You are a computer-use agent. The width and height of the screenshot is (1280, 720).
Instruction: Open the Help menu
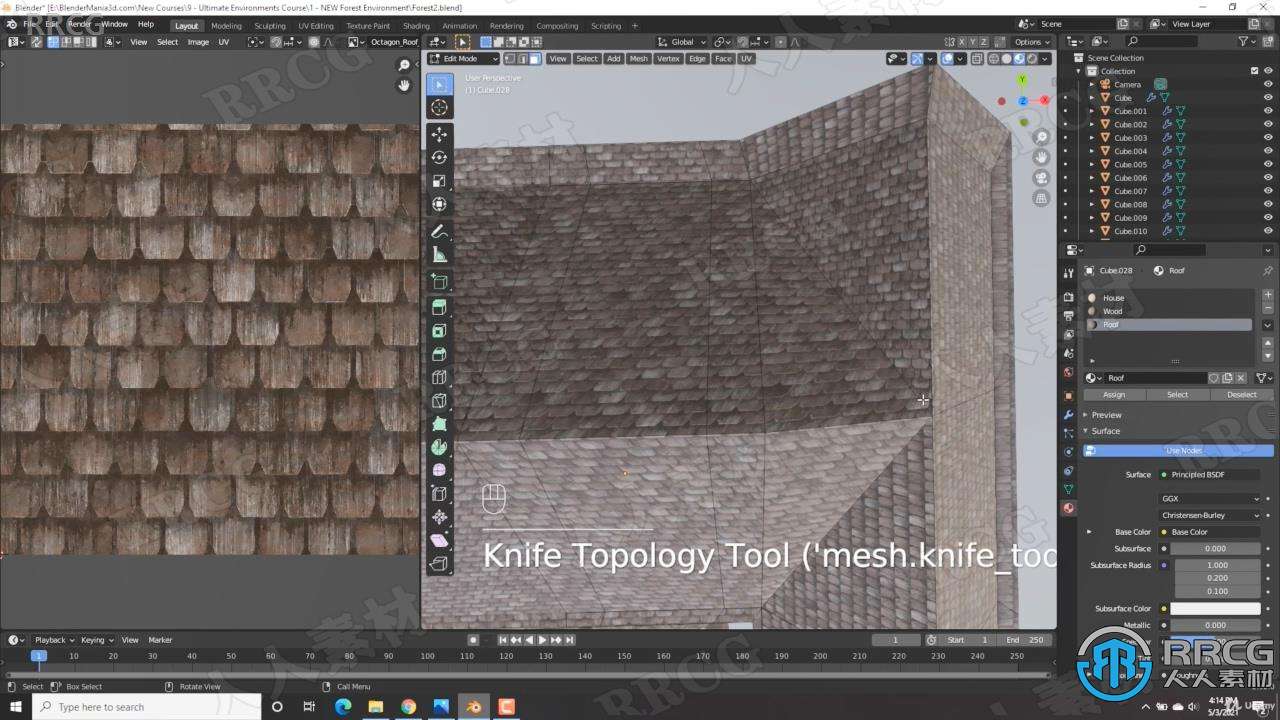coord(146,24)
